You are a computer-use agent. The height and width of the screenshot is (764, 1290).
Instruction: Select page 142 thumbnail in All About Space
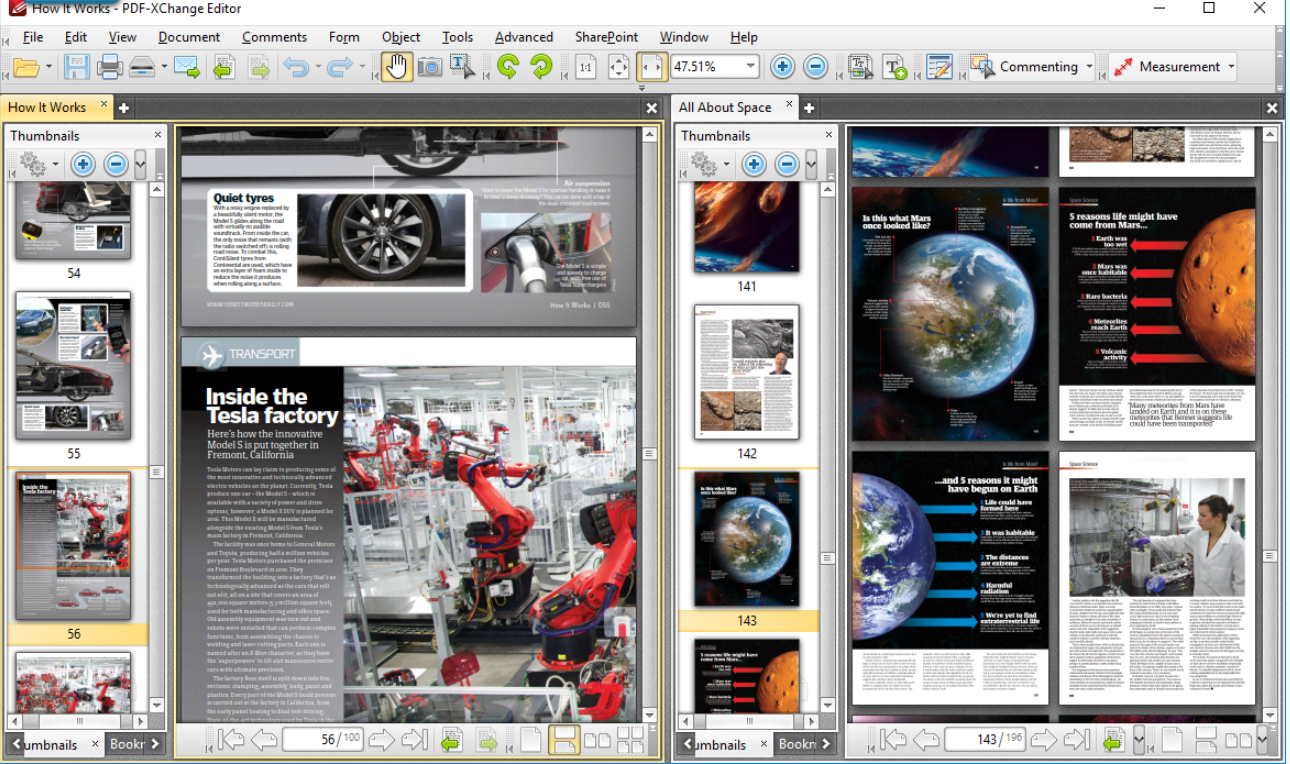pyautogui.click(x=747, y=373)
